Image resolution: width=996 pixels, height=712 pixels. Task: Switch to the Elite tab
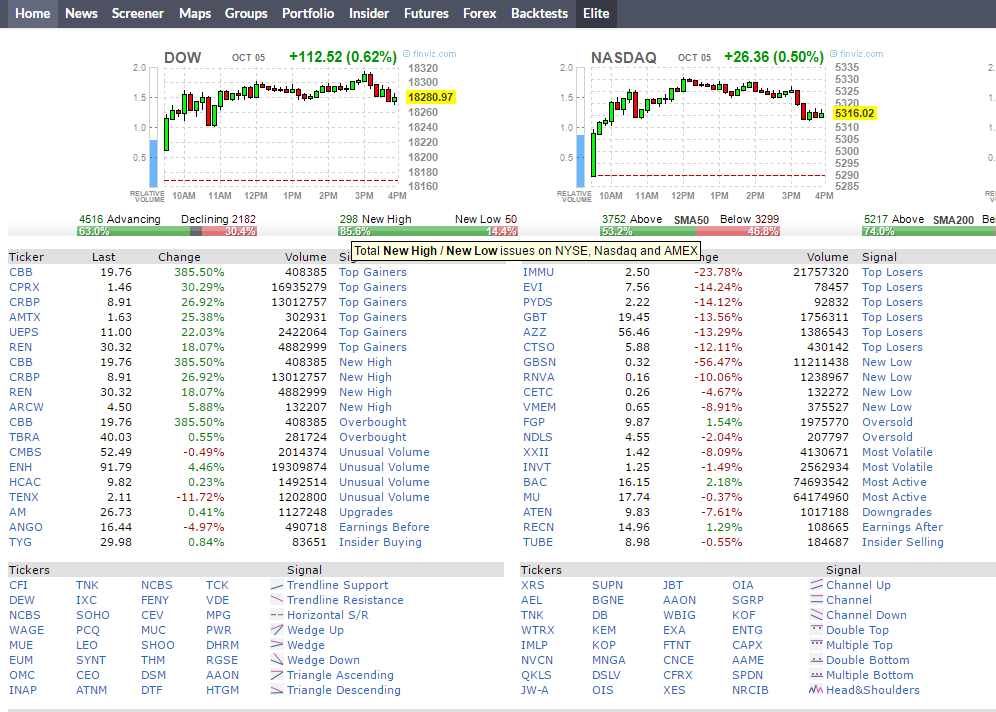tap(596, 13)
